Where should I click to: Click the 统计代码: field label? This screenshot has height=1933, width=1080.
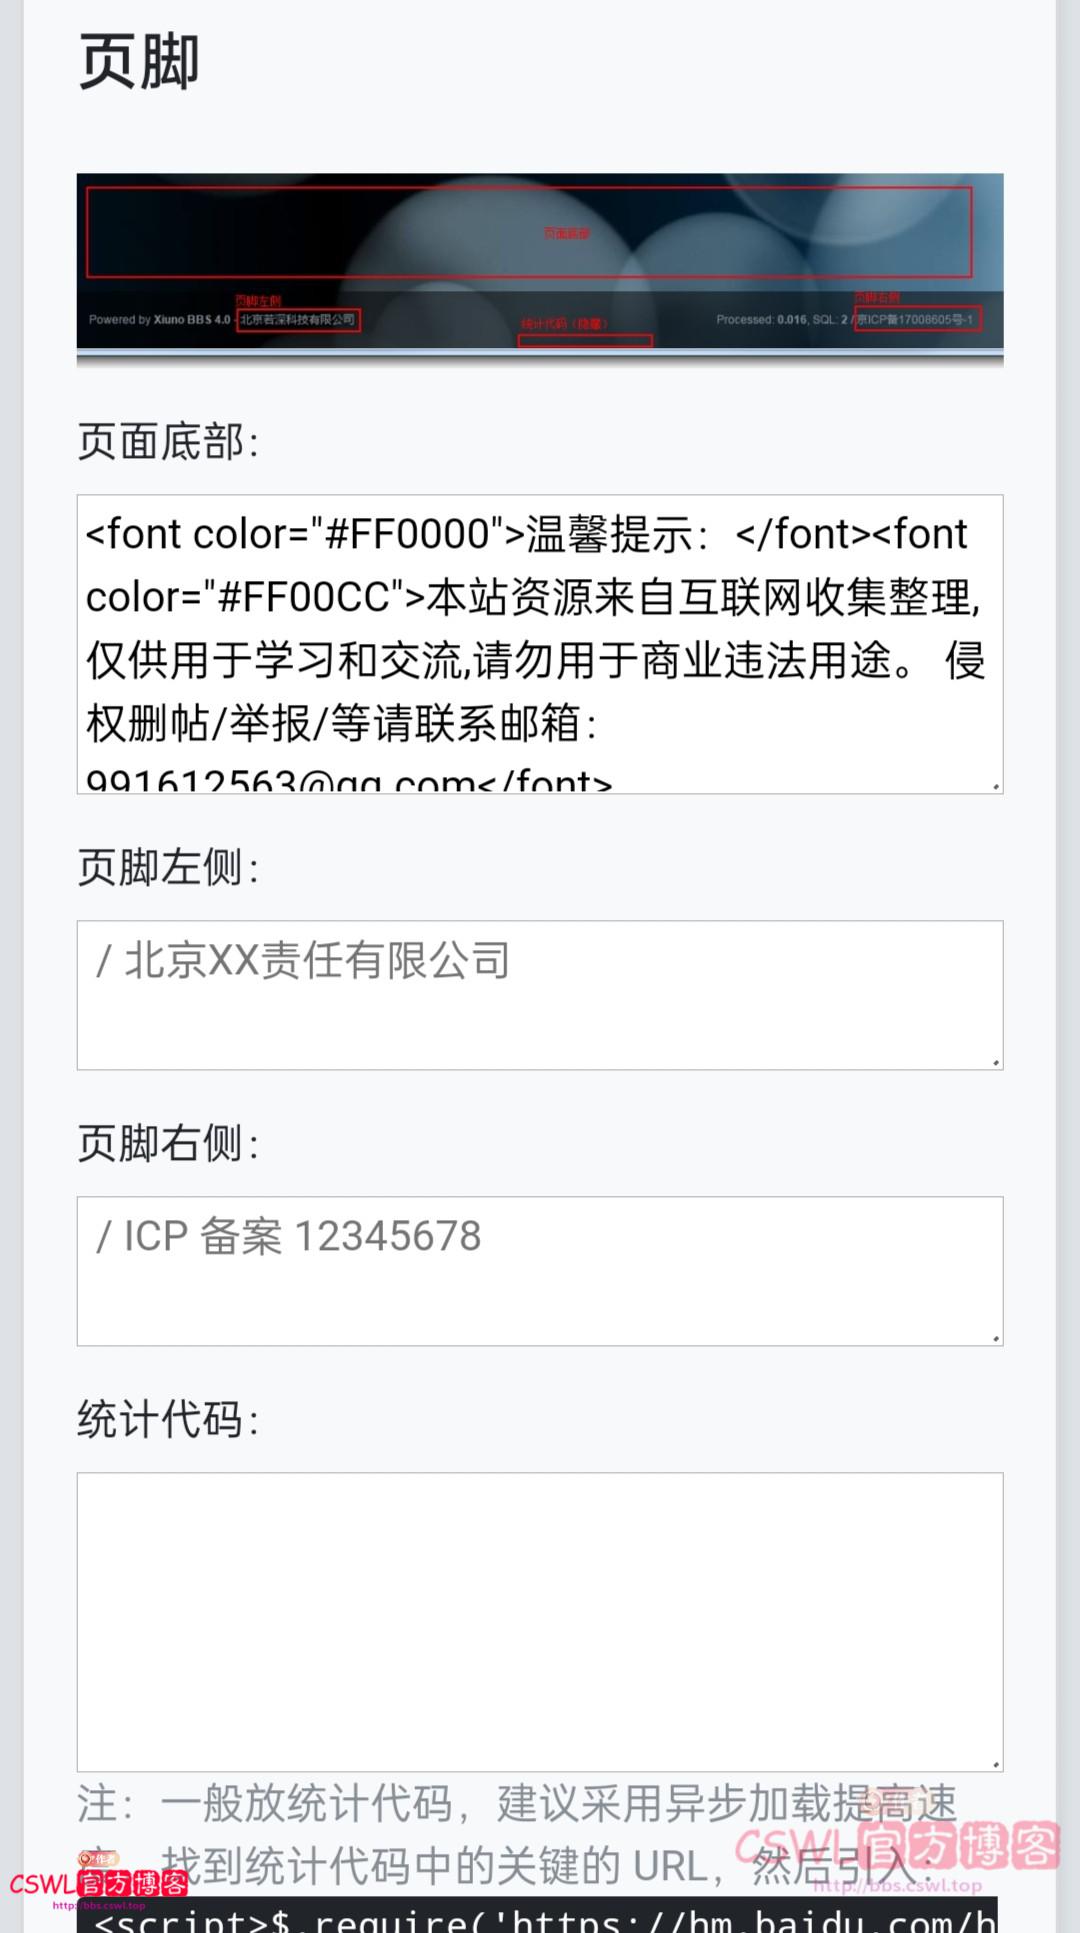coord(168,1419)
